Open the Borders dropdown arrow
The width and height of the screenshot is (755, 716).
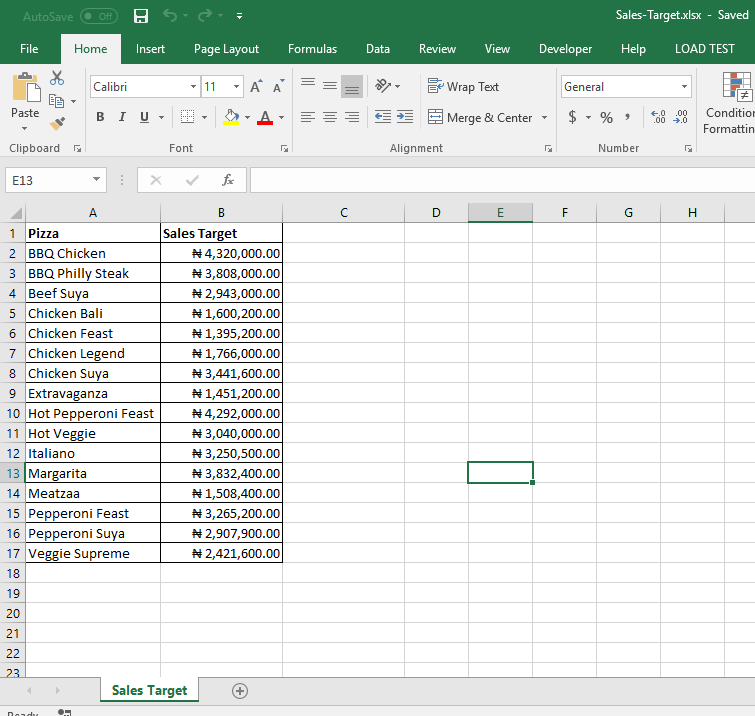(x=205, y=117)
